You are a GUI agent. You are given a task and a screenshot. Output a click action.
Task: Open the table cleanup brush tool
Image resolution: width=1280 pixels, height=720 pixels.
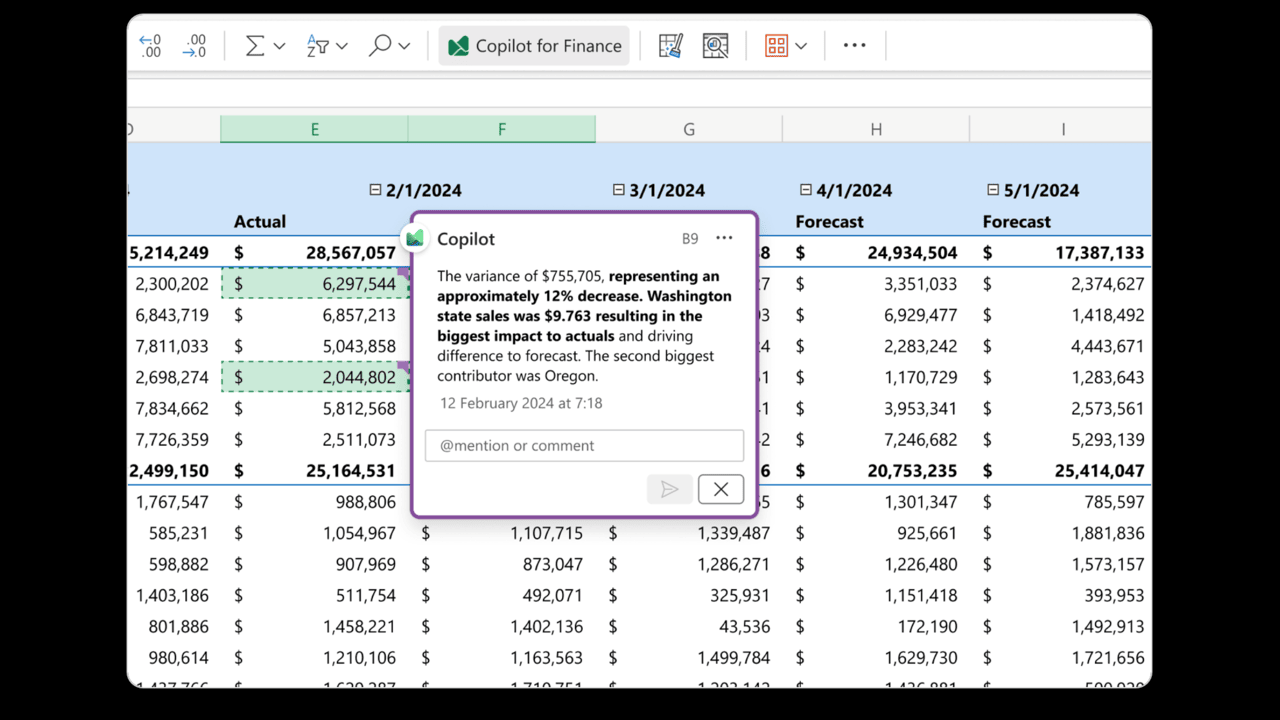(x=671, y=46)
